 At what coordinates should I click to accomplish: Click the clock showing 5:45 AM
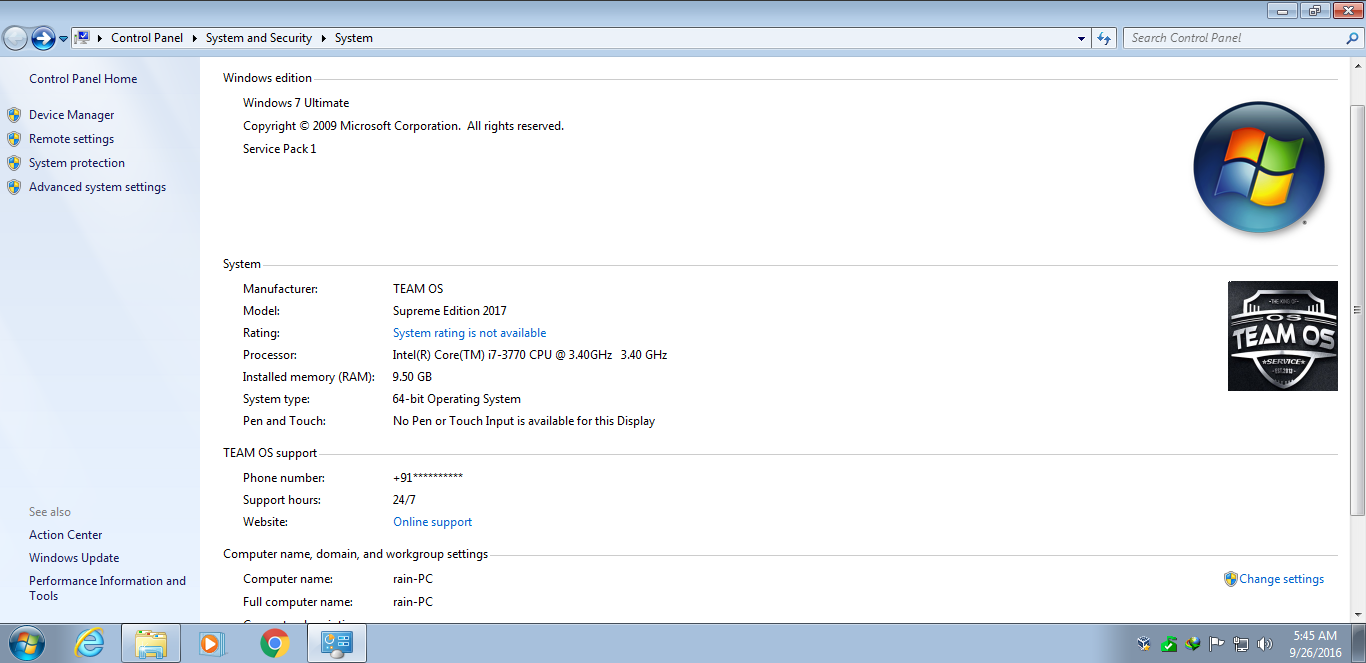point(1315,636)
